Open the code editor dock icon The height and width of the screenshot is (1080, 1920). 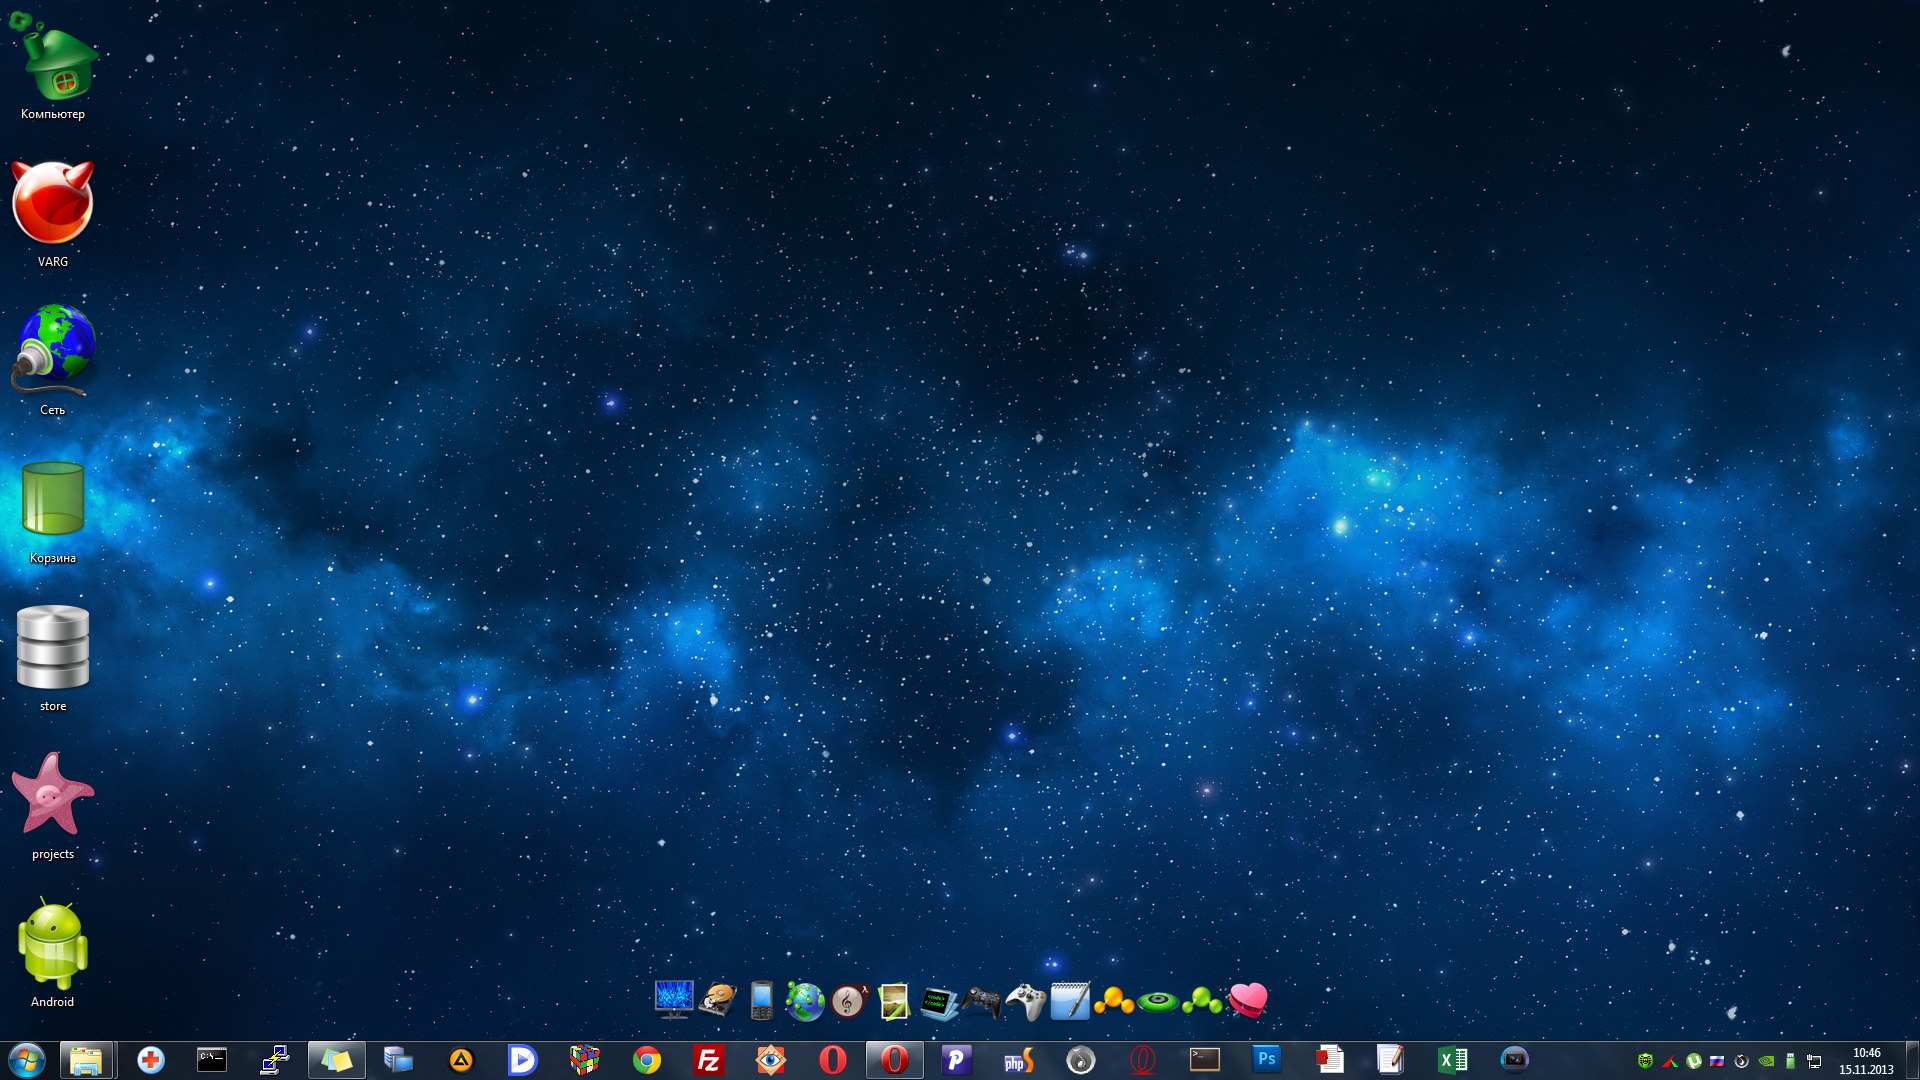coord(938,1001)
